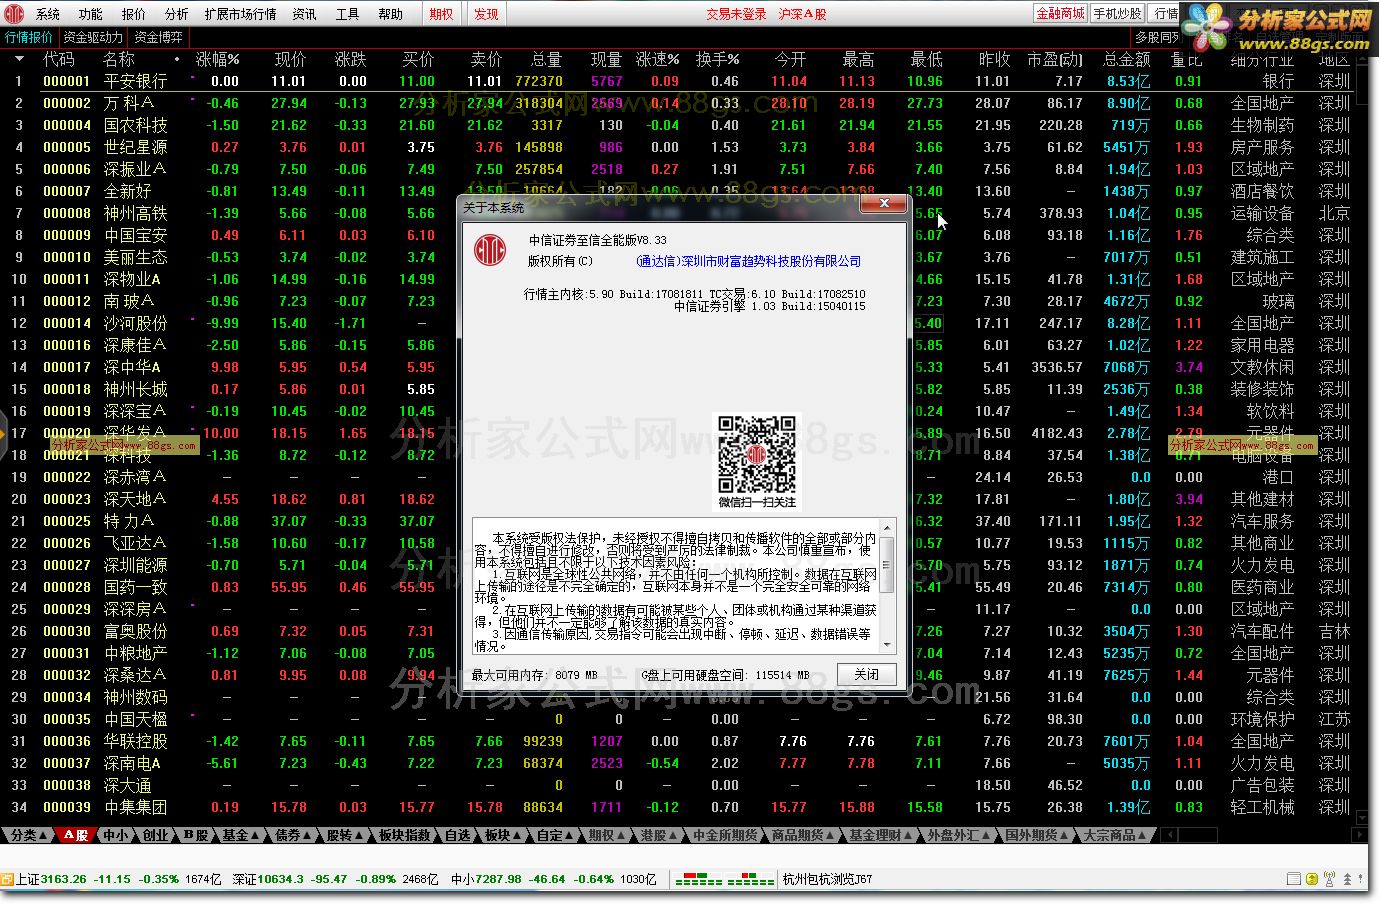This screenshot has height=904, width=1381.
Task: Open the 报价 menu
Action: tap(133, 14)
